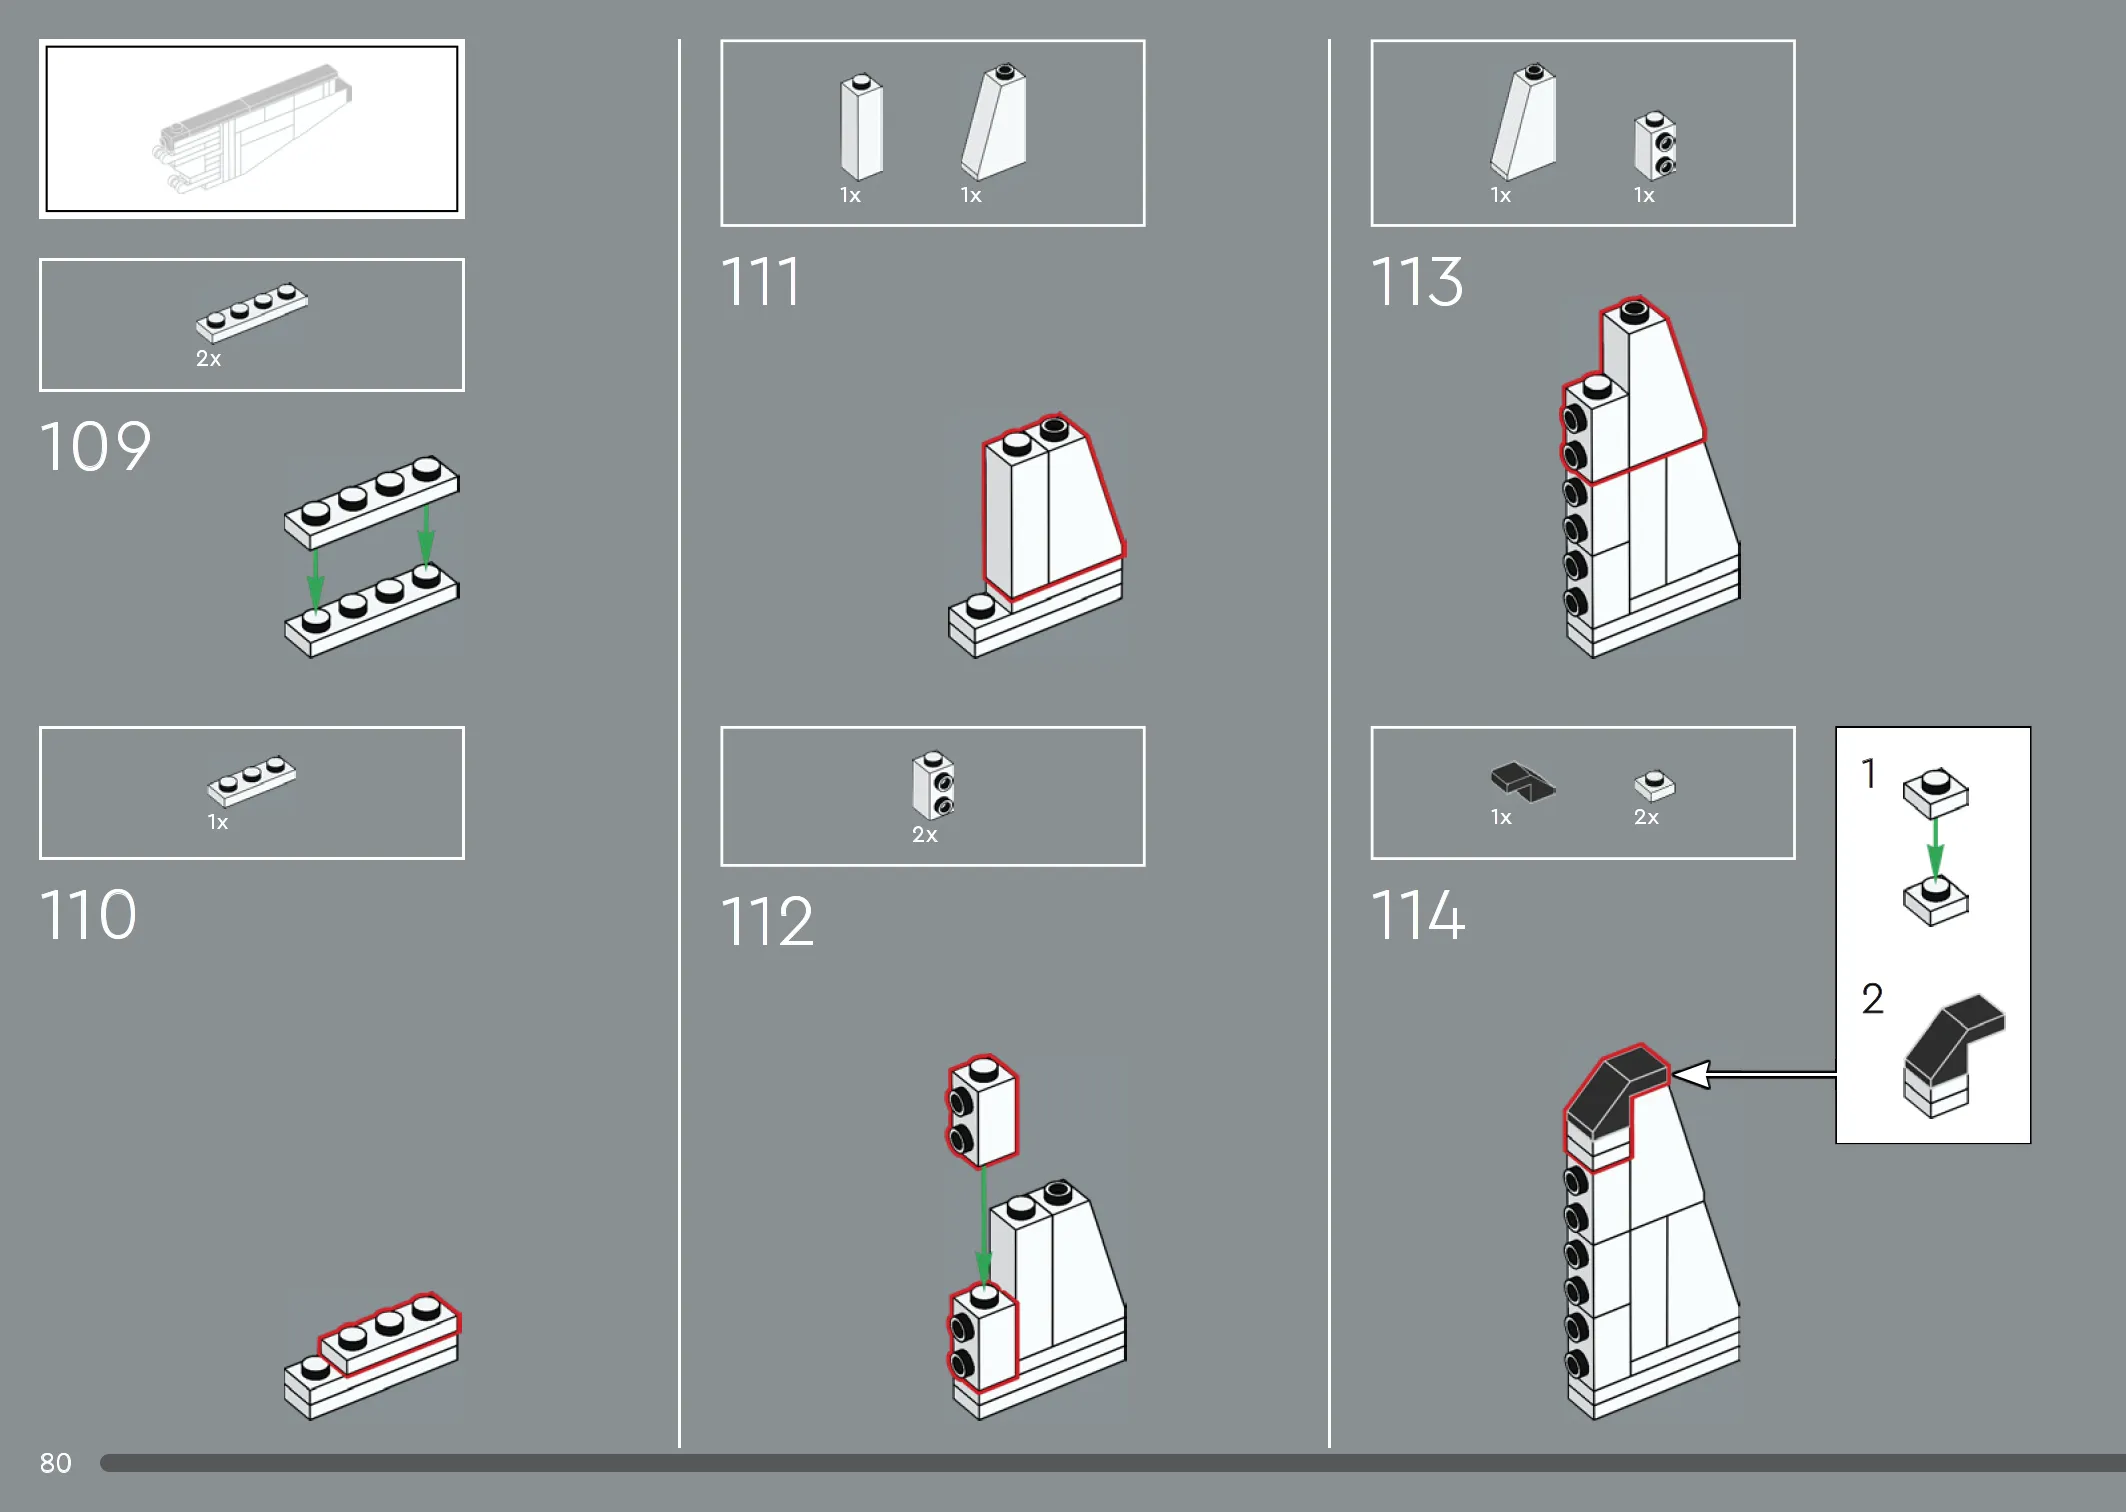The image size is (2126, 1512).
Task: Click the 1x3 plate in step 110 parts box
Action: (251, 780)
